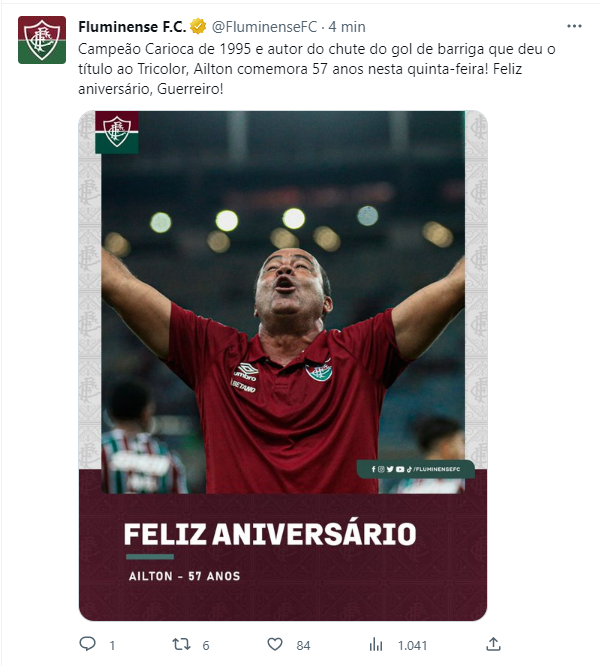Open Fluminense profile avatar crest
This screenshot has width=600, height=666.
pyautogui.click(x=42, y=40)
